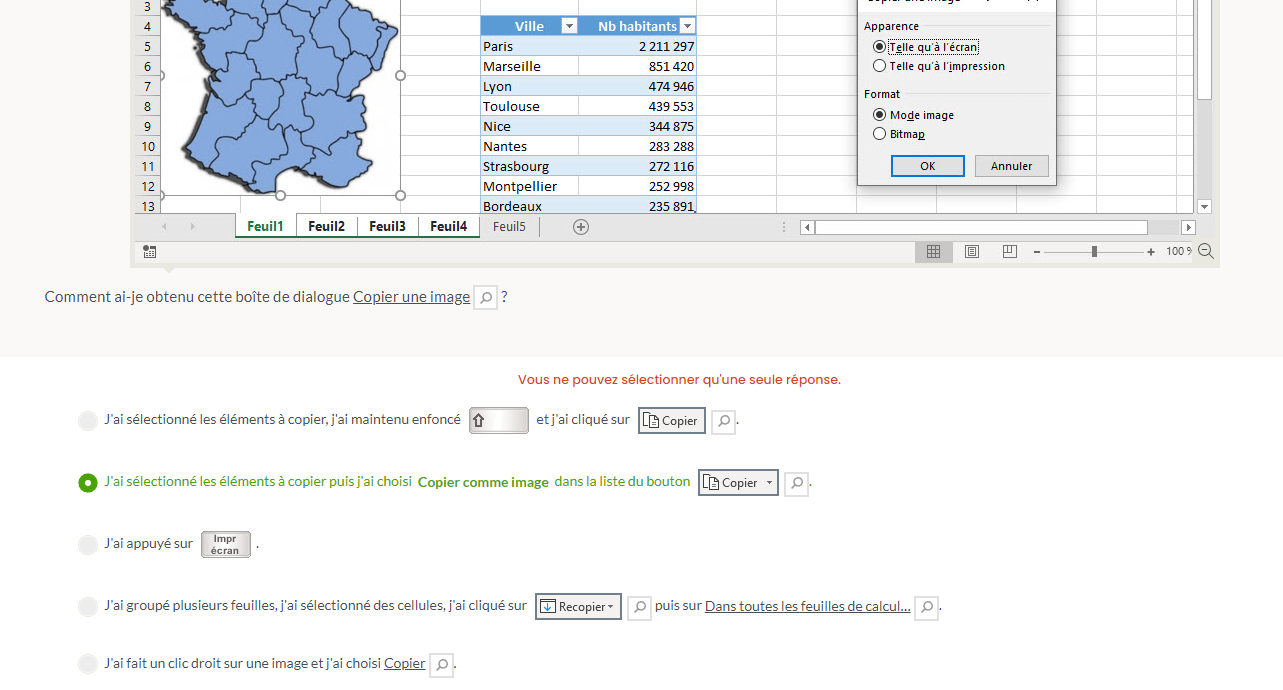Click magnifier beside 'Dans toutes les feuilles de calcul'
Viewport: 1283px width, 690px height.
point(926,607)
